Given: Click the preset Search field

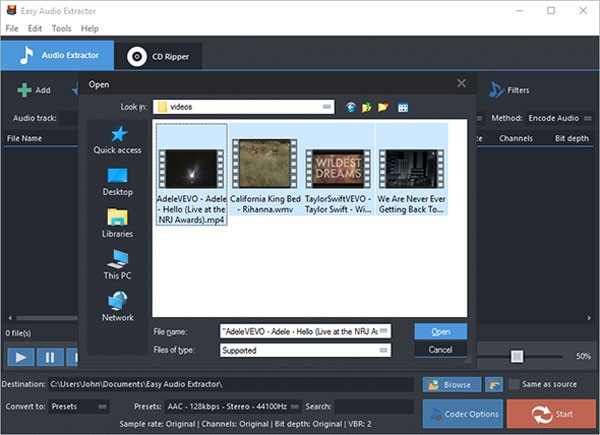Looking at the screenshot, I should pos(374,406).
